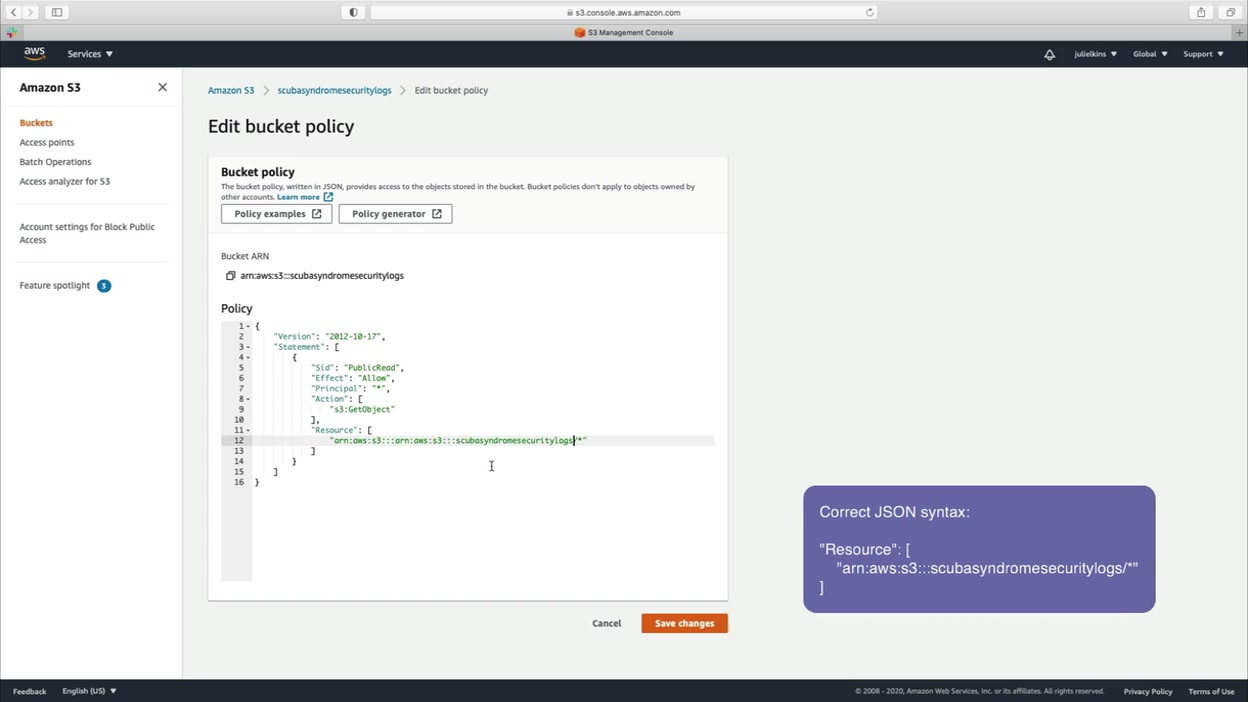Viewport: 1248px width, 702px height.
Task: Open Feature spotlight in sidebar
Action: 55,286
